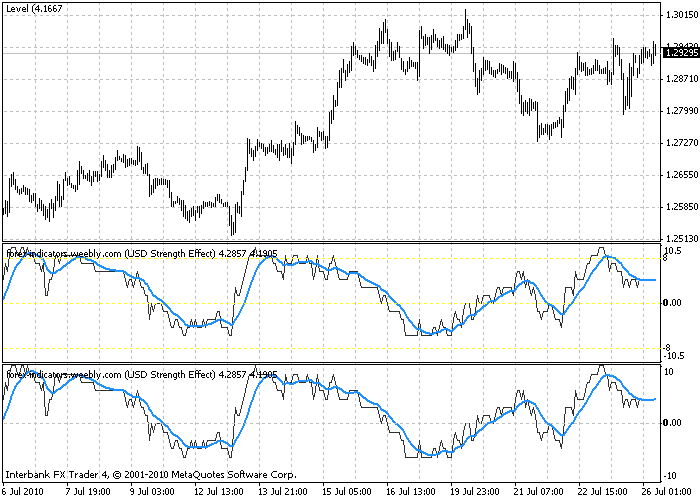
Task: Click the Level (4.1667 label at top
Action: pos(34,8)
